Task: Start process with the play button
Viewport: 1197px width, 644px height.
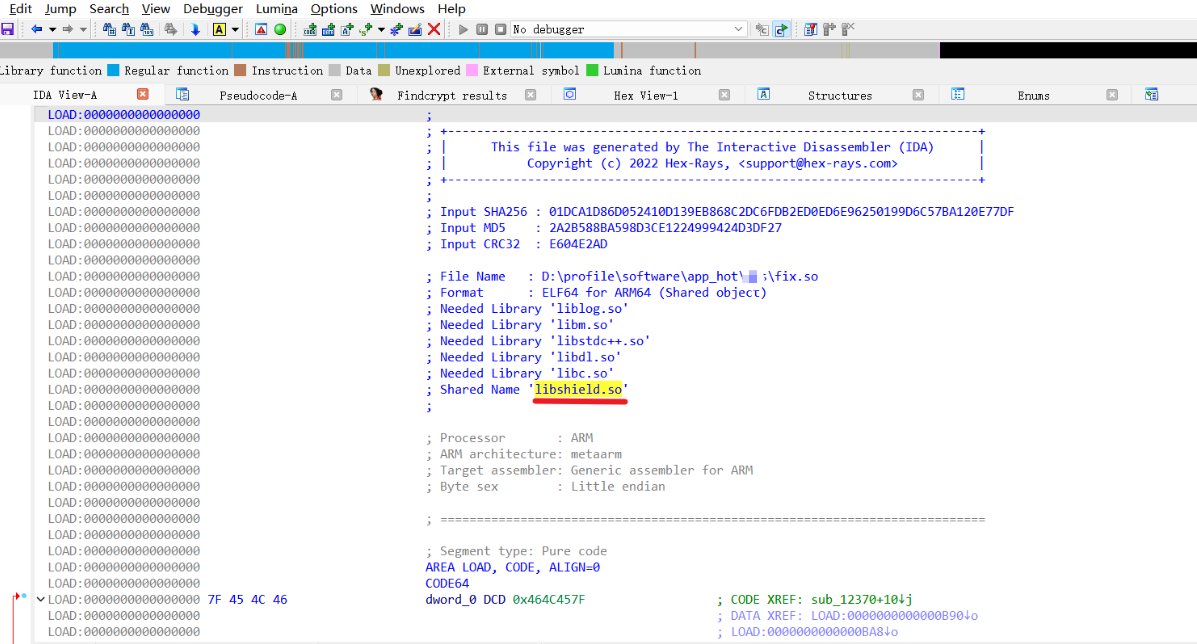Action: [463, 29]
